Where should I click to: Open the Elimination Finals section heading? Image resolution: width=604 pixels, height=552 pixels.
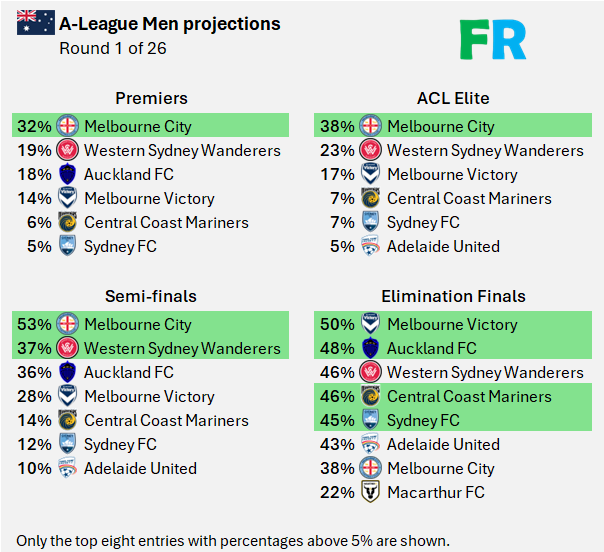[453, 296]
